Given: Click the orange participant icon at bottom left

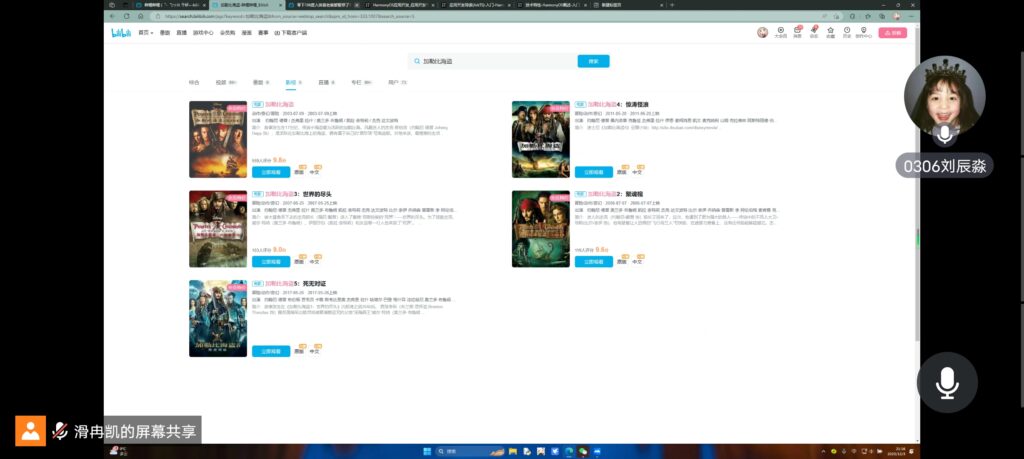Looking at the screenshot, I should (x=31, y=431).
